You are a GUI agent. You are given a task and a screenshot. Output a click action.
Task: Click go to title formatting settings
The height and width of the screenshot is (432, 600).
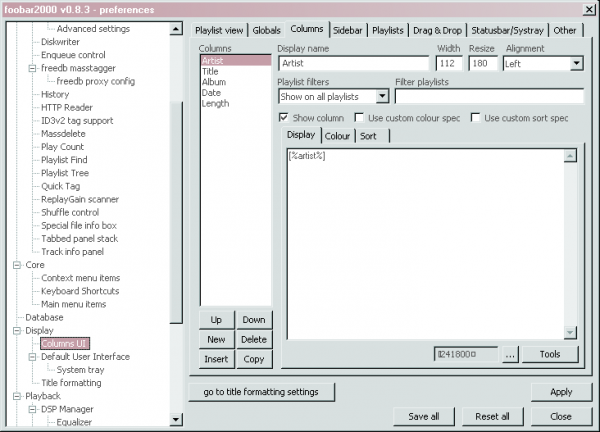pyautogui.click(x=262, y=391)
